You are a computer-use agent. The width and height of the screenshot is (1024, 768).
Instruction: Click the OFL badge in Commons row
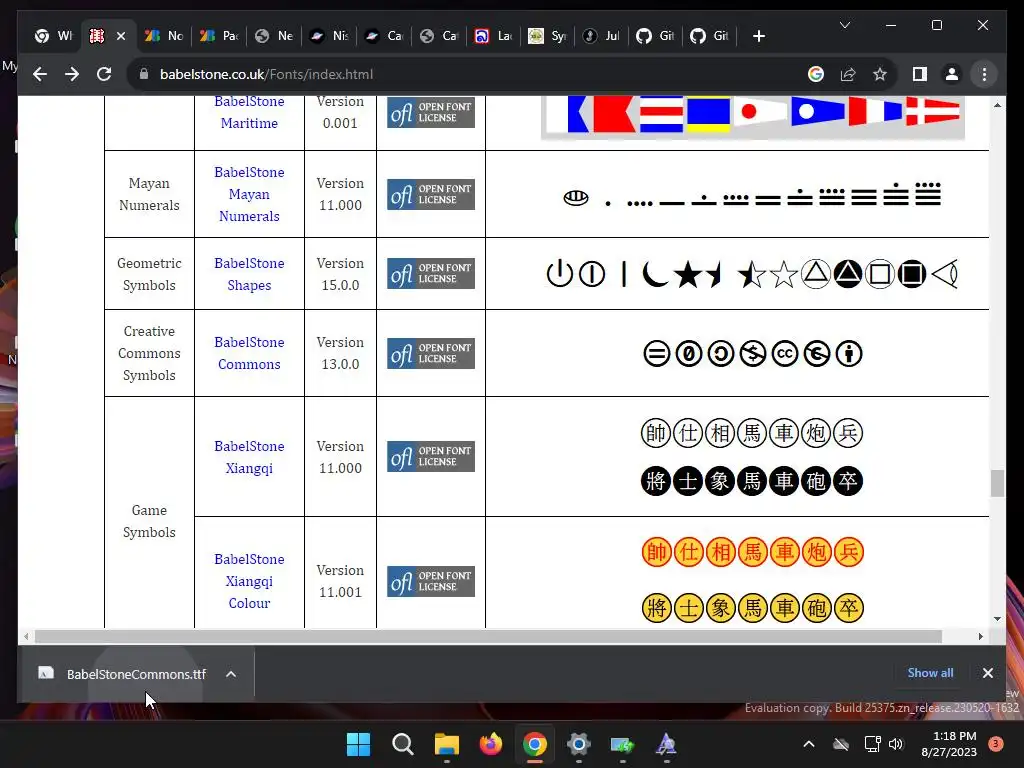pos(430,353)
